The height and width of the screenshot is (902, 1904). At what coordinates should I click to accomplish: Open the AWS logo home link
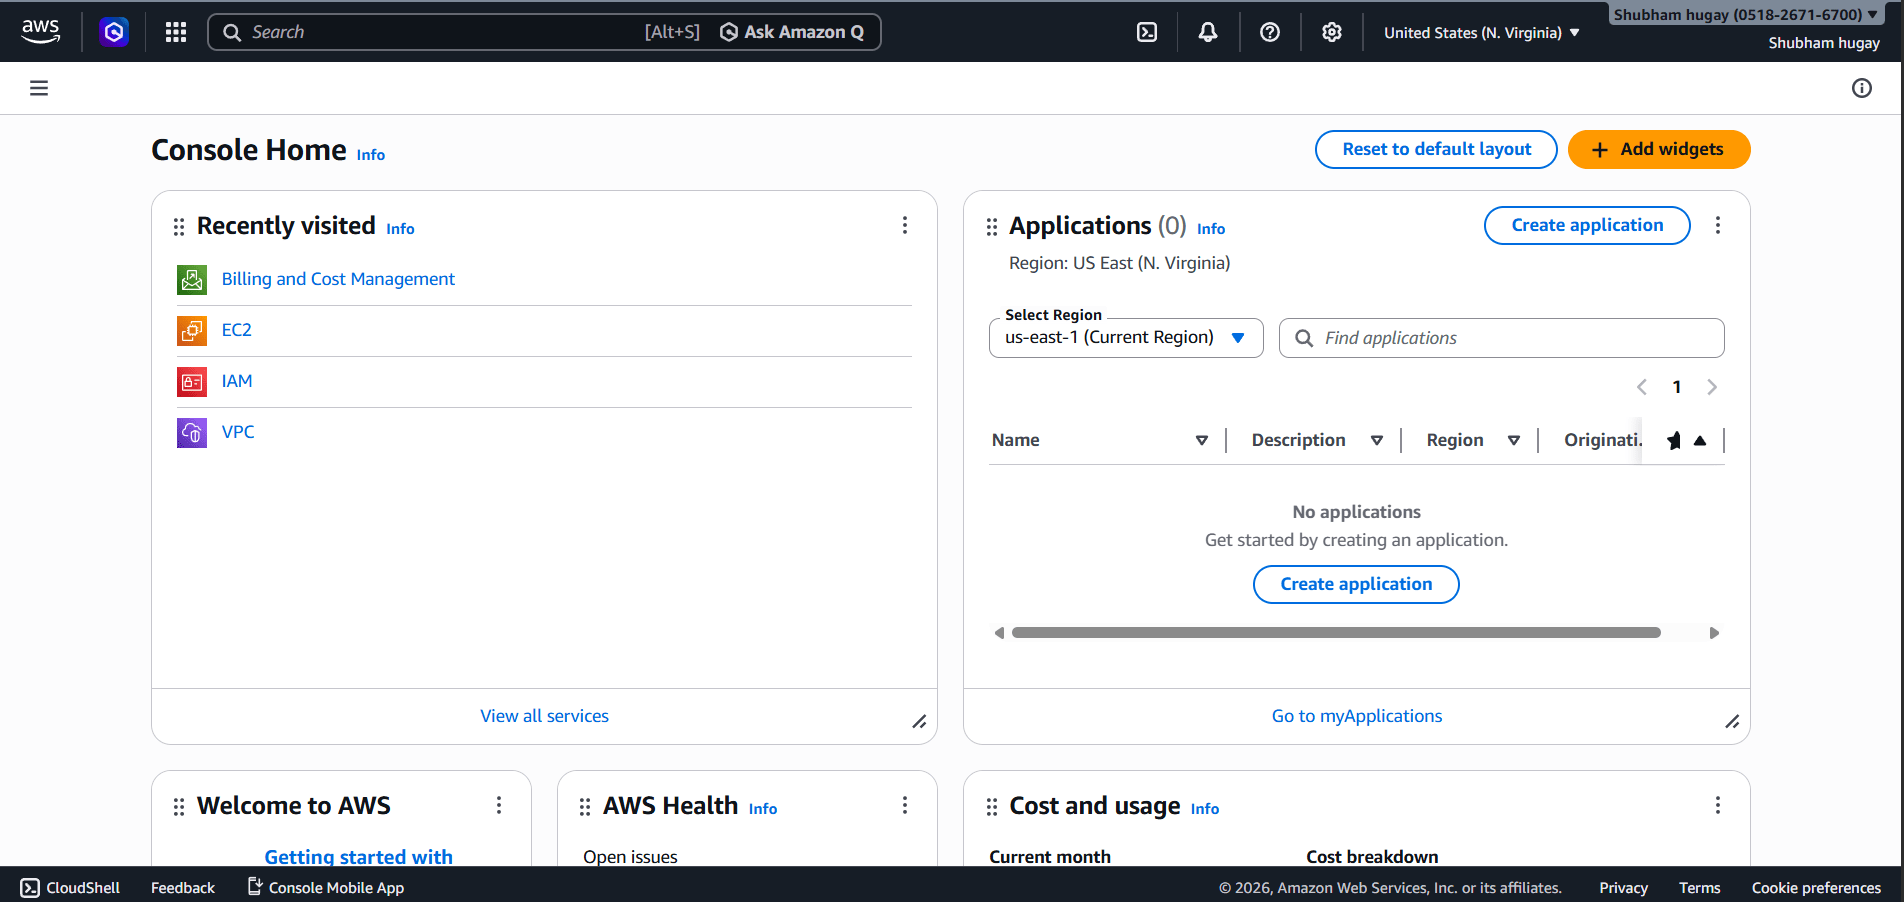pos(41,32)
